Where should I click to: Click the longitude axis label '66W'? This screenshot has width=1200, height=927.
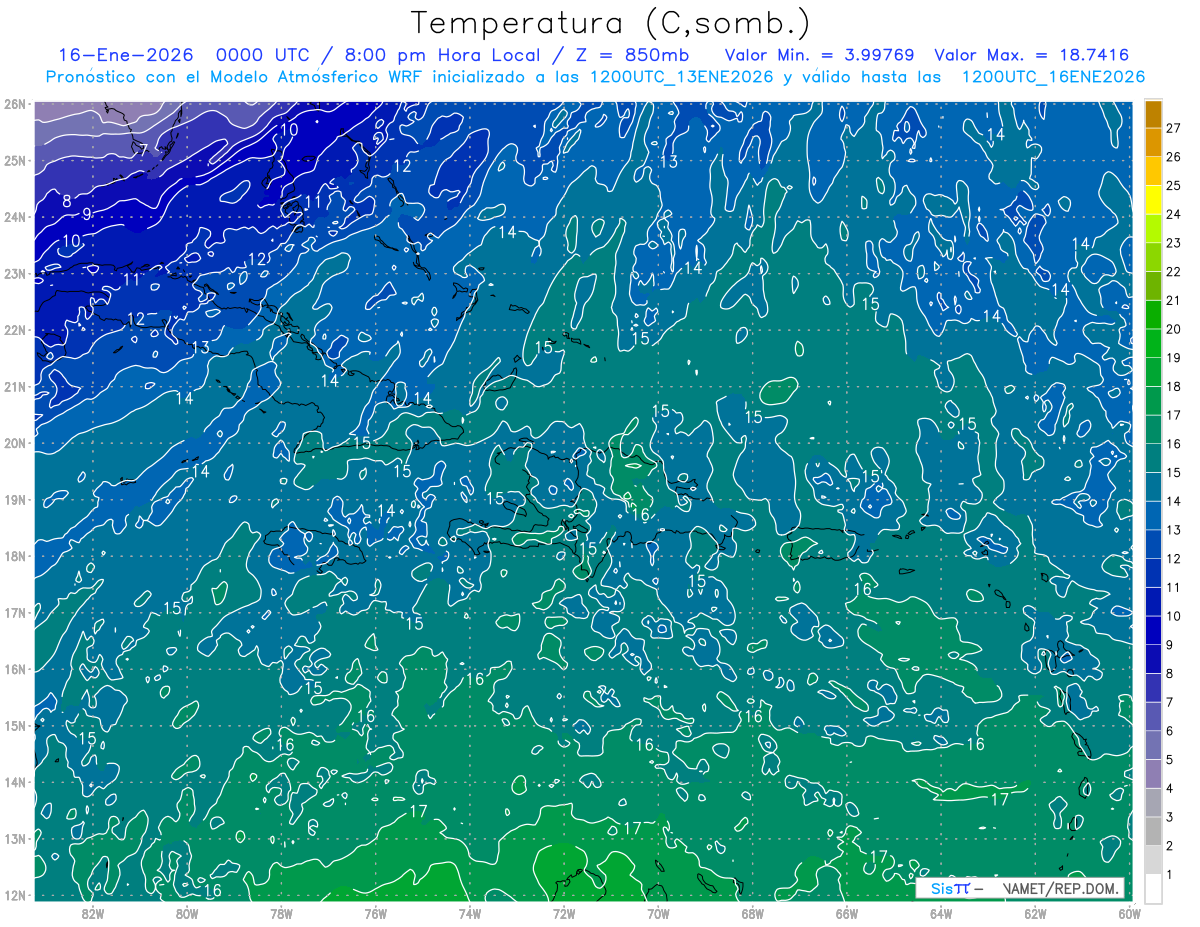[847, 913]
